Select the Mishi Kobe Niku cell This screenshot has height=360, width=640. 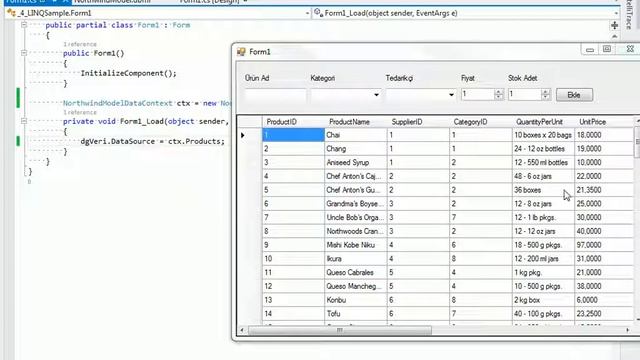click(356, 245)
